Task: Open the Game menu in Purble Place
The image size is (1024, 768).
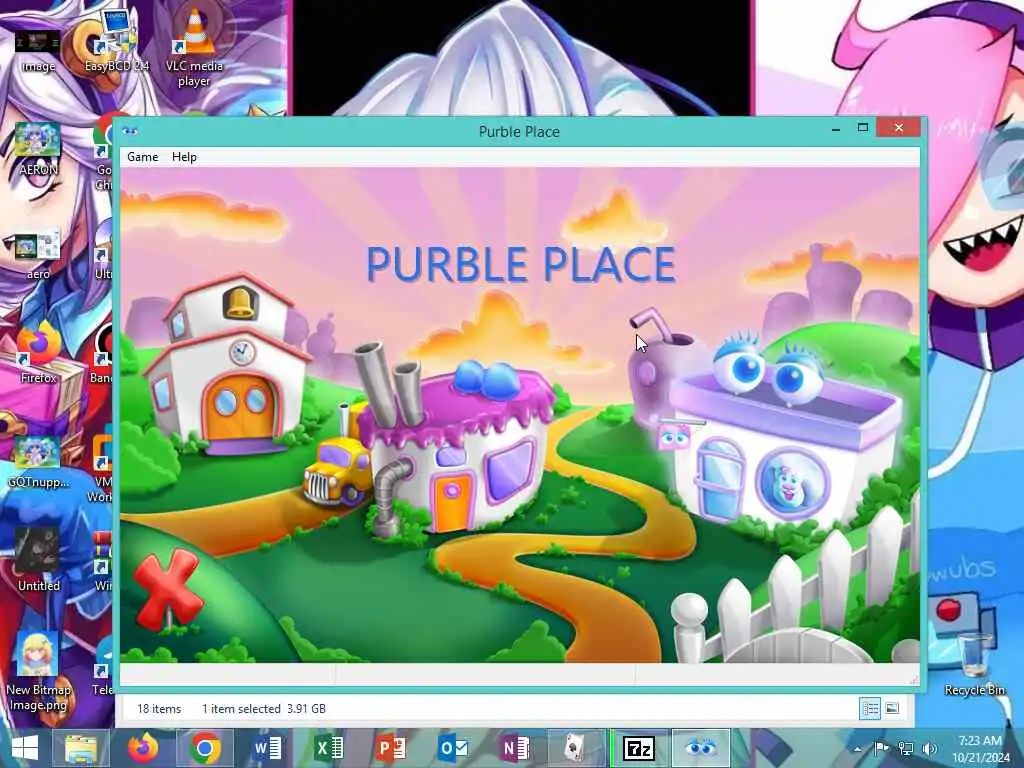Action: point(142,157)
